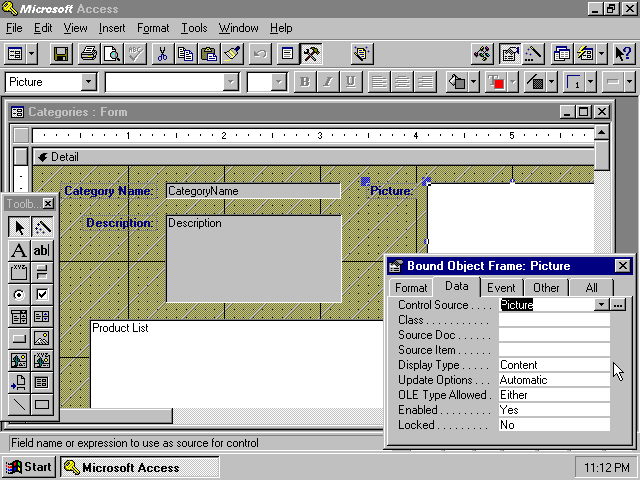Select the Rectangle tool in Toolbox
The height and width of the screenshot is (480, 640).
click(x=42, y=404)
